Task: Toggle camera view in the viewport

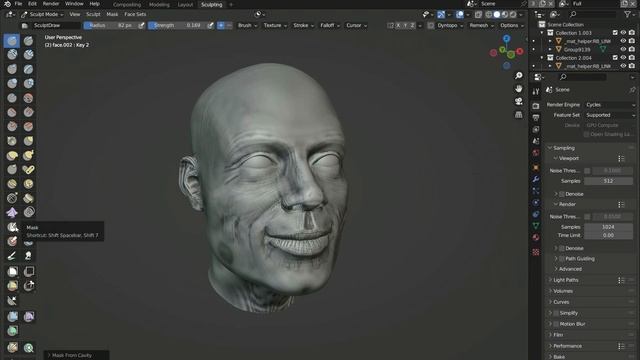Action: 518,101
